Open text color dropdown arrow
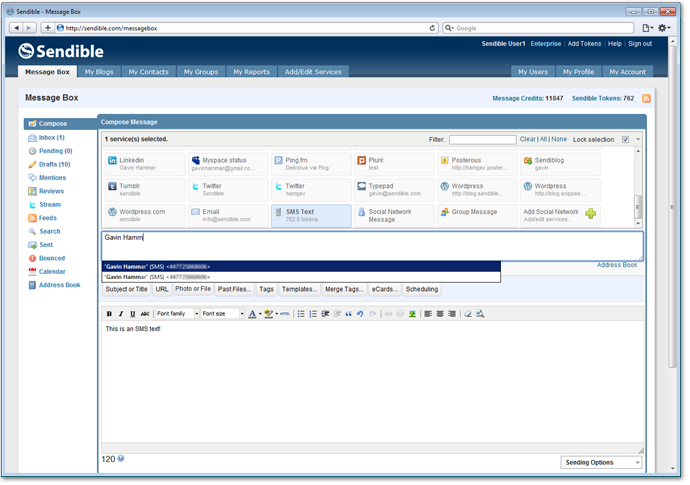690x485 pixels. pos(261,315)
